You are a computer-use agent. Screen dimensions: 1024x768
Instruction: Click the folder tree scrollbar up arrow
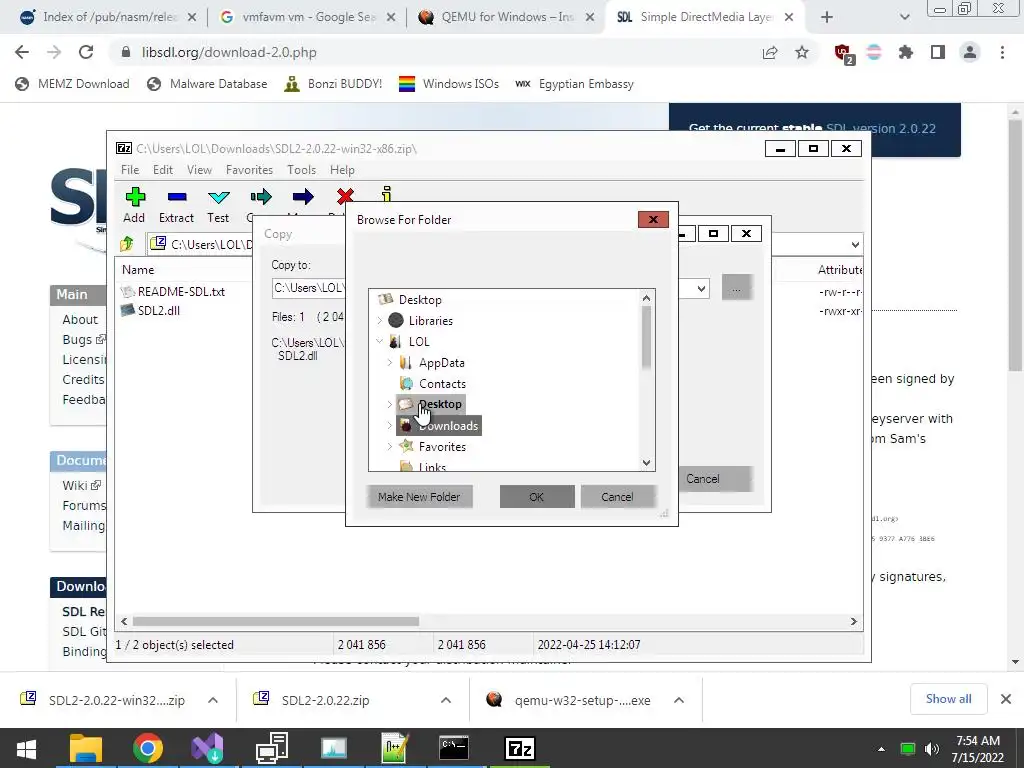tap(647, 298)
